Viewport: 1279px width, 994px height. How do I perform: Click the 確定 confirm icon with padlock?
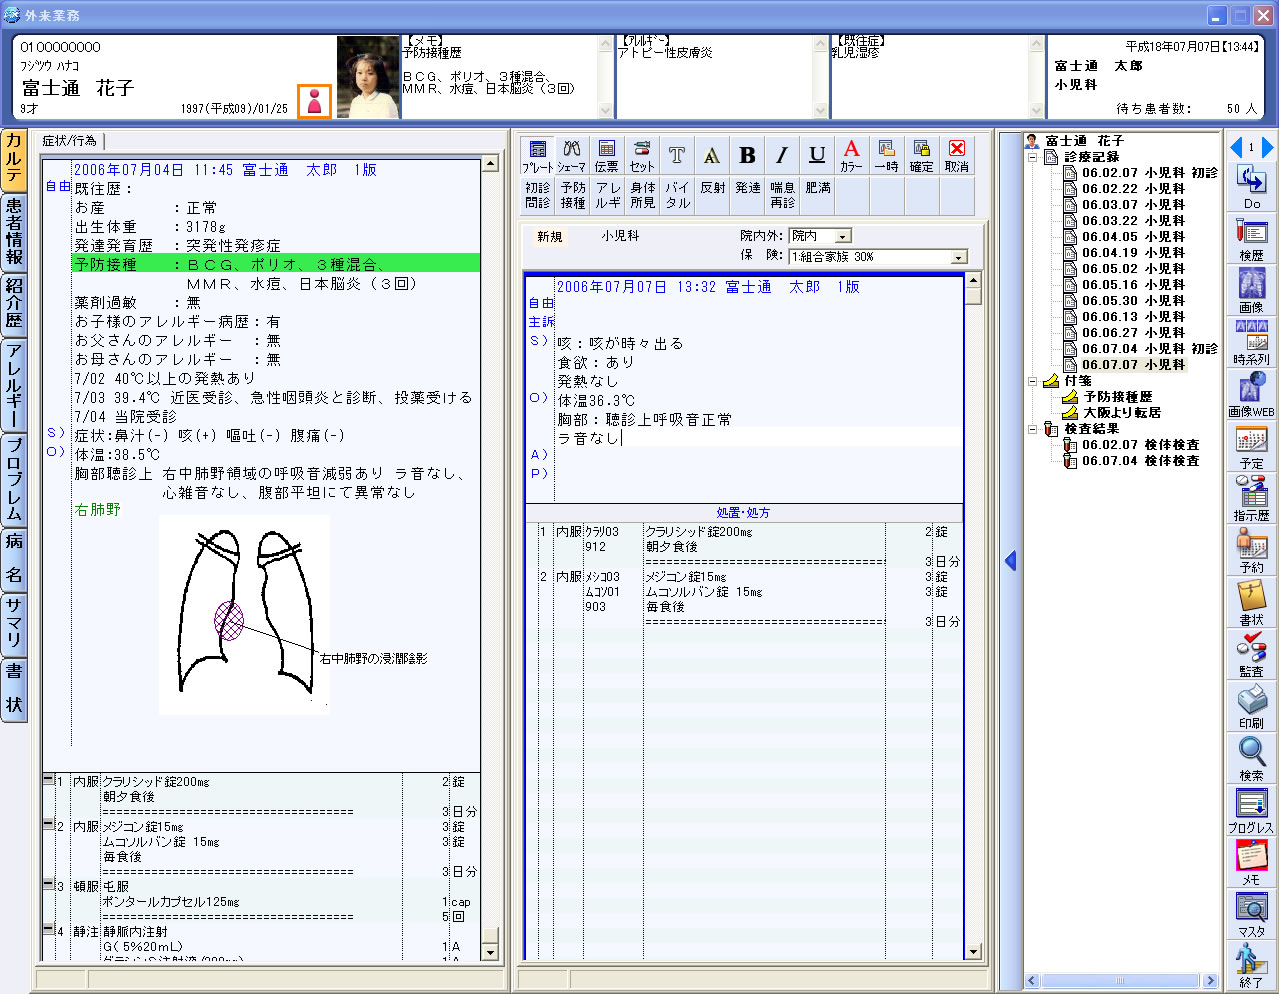[x=921, y=156]
